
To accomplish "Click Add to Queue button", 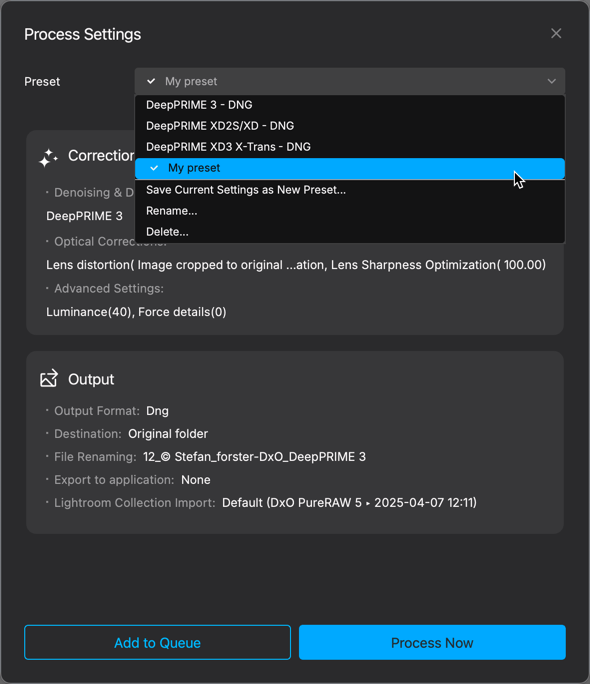I will click(x=157, y=643).
